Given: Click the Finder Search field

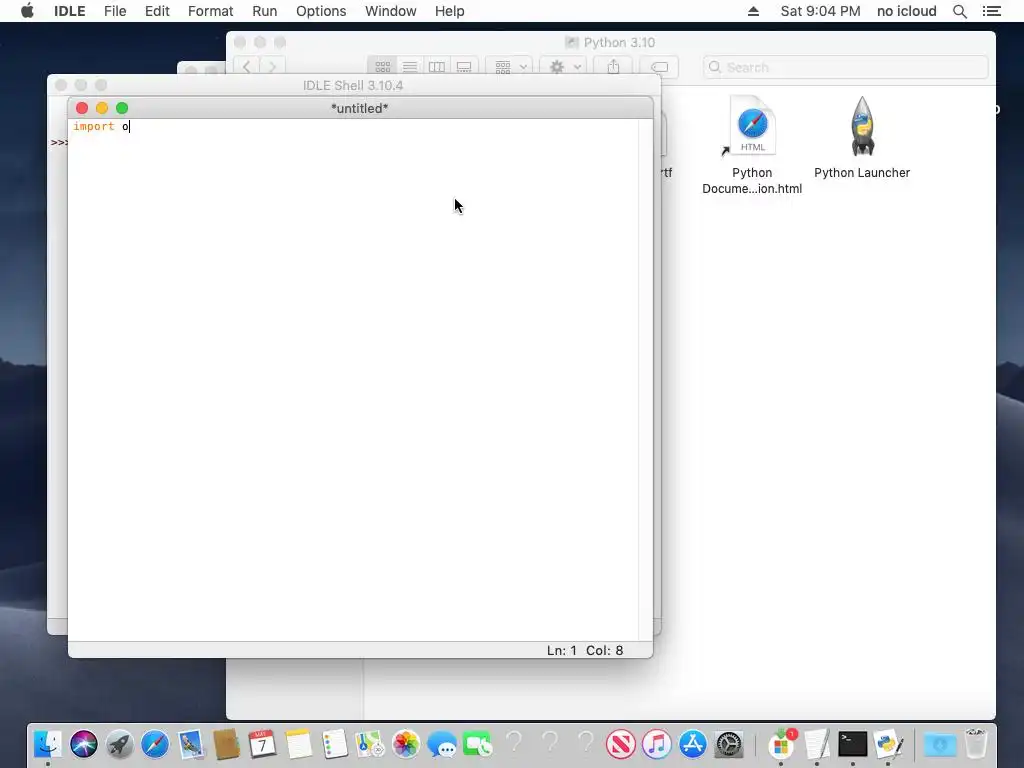Looking at the screenshot, I should (x=845, y=67).
